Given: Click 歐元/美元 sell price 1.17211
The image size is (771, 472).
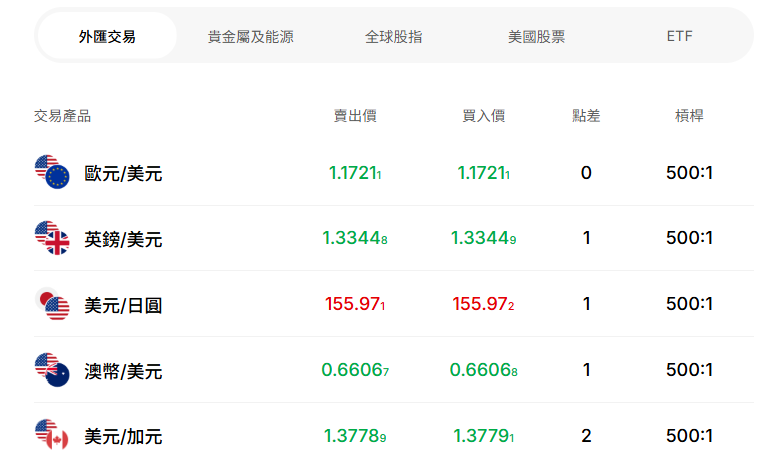Looking at the screenshot, I should point(355,173).
